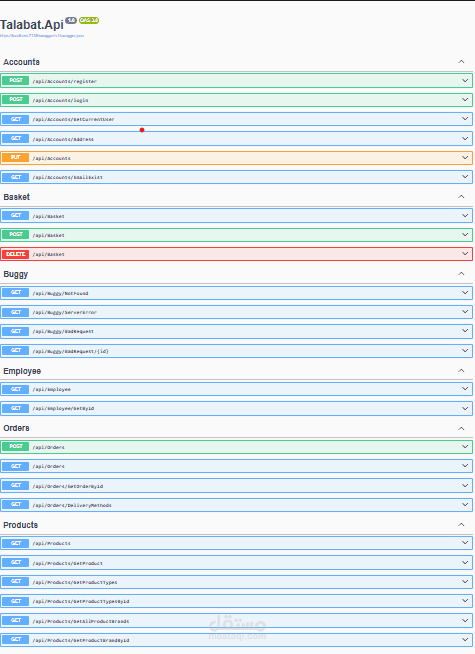This screenshot has width=475, height=654.
Task: Click the /api/Accounts/EmailExist path text
Action: (x=68, y=177)
